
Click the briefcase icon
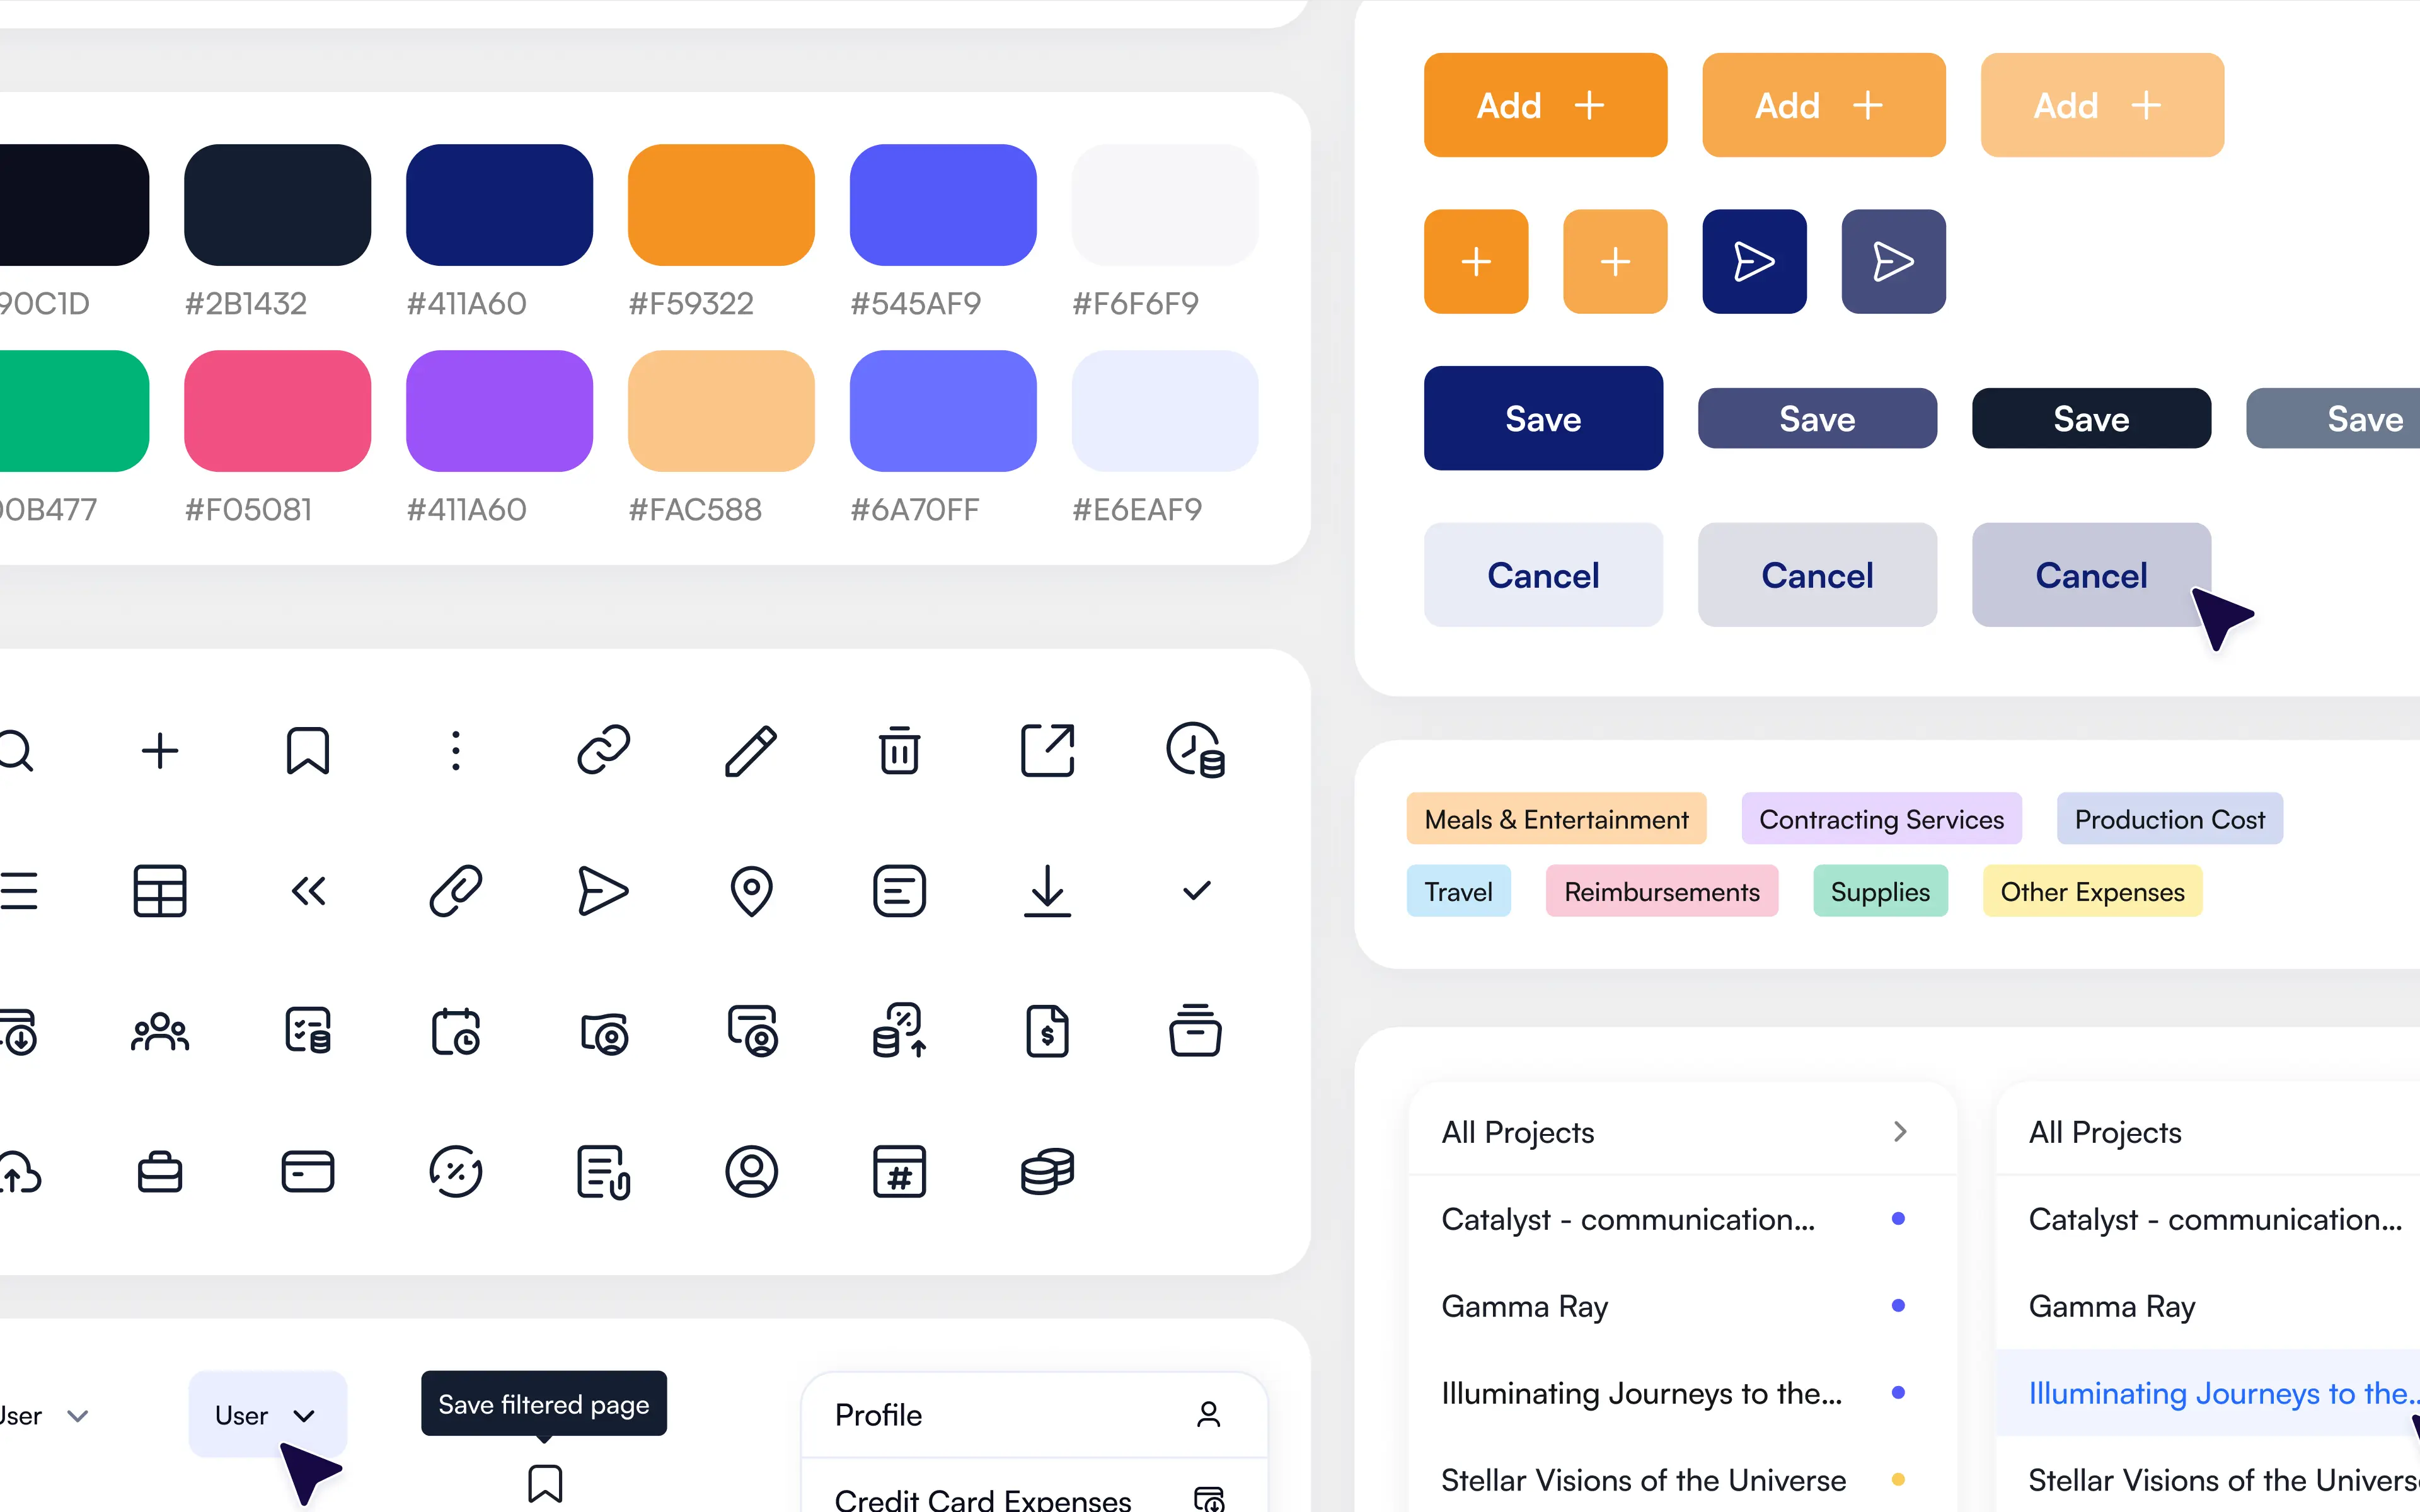(160, 1172)
